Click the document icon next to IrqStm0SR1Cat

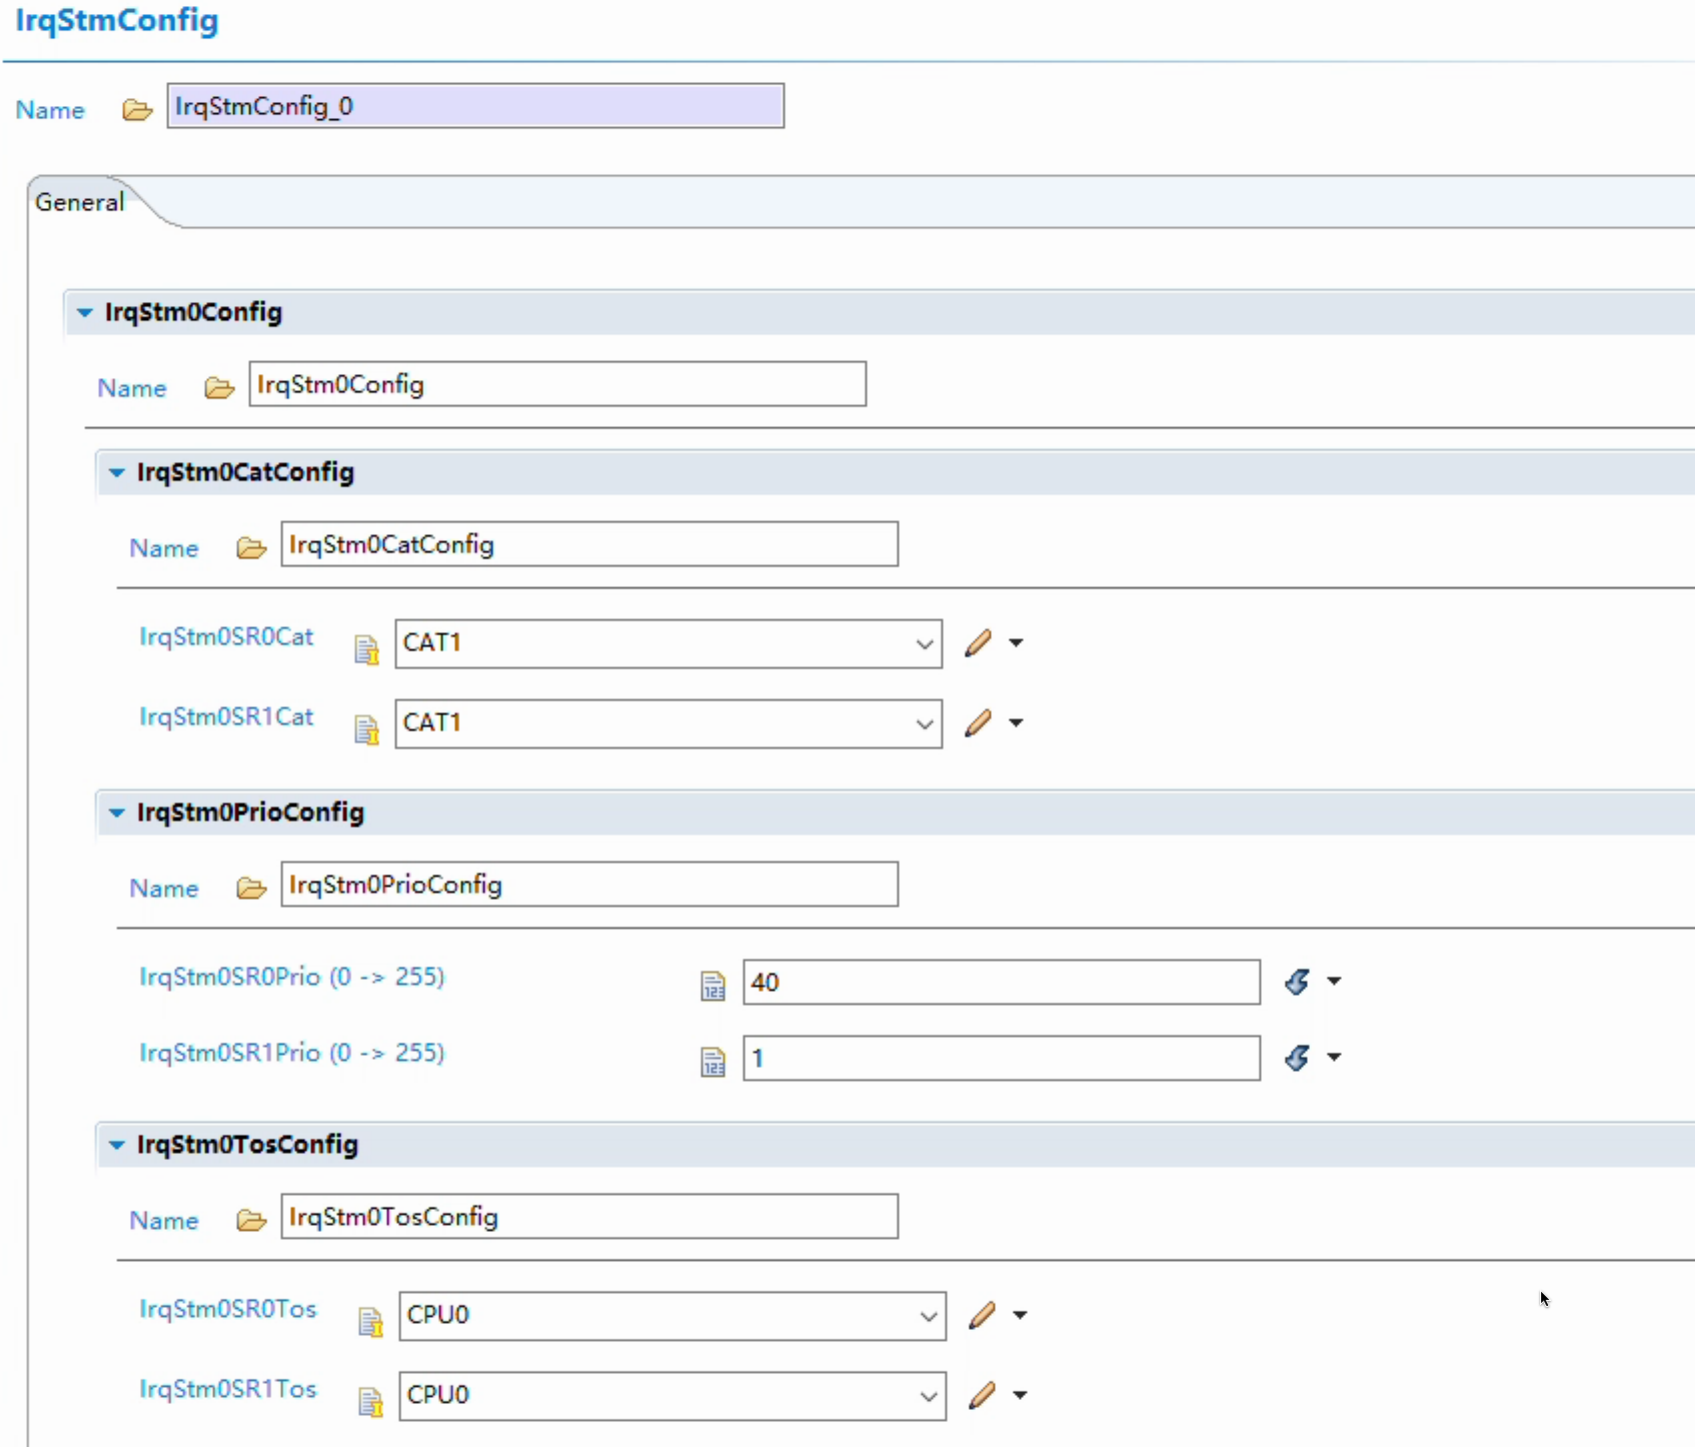click(367, 729)
